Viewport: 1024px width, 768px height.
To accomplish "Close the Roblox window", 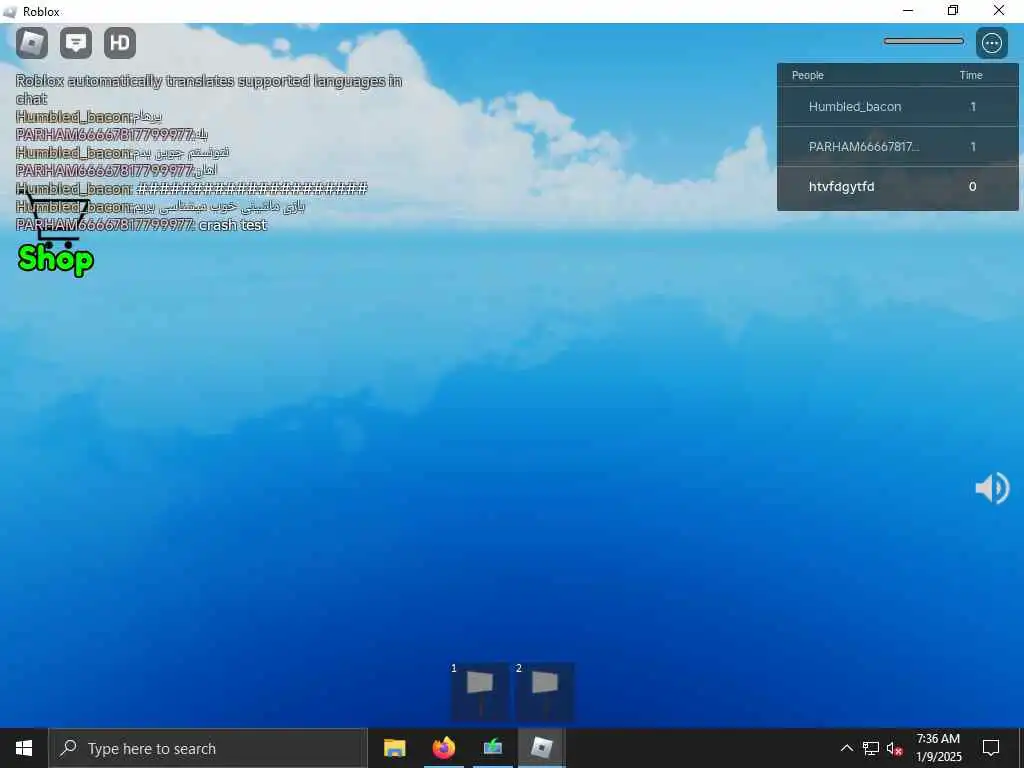I will [x=999, y=10].
